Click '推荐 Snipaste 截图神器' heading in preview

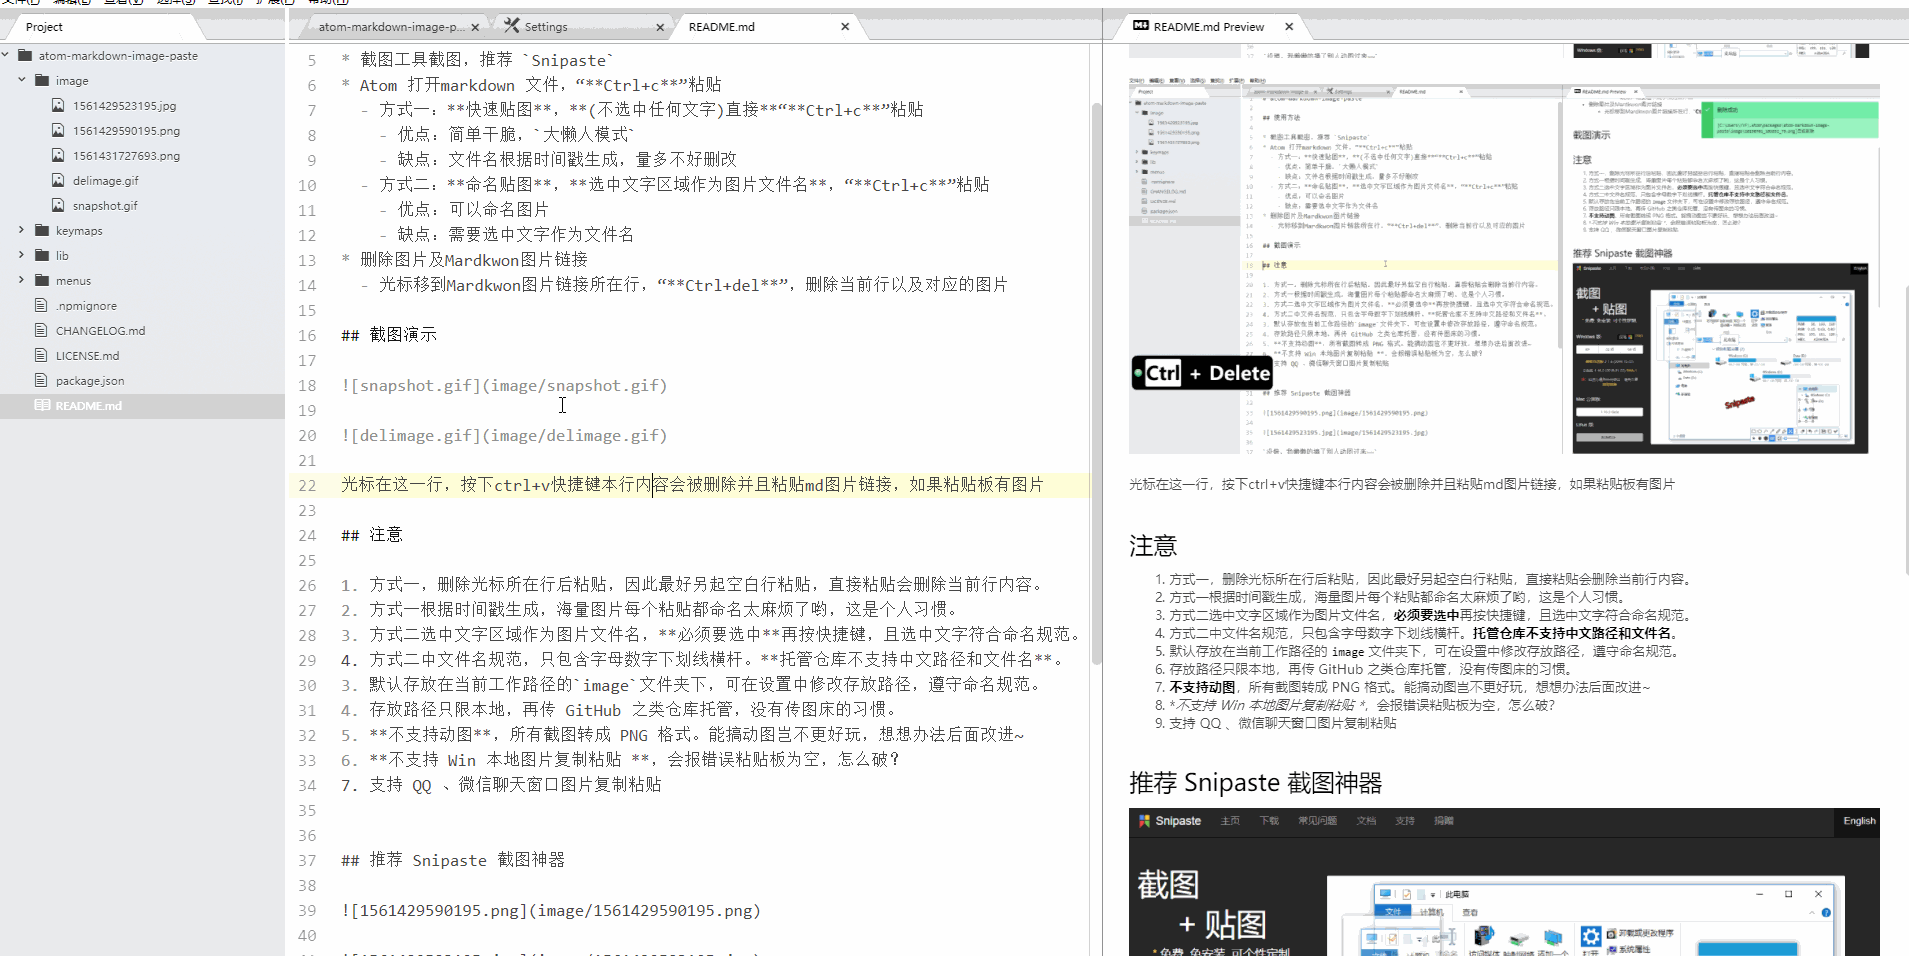pos(1255,783)
